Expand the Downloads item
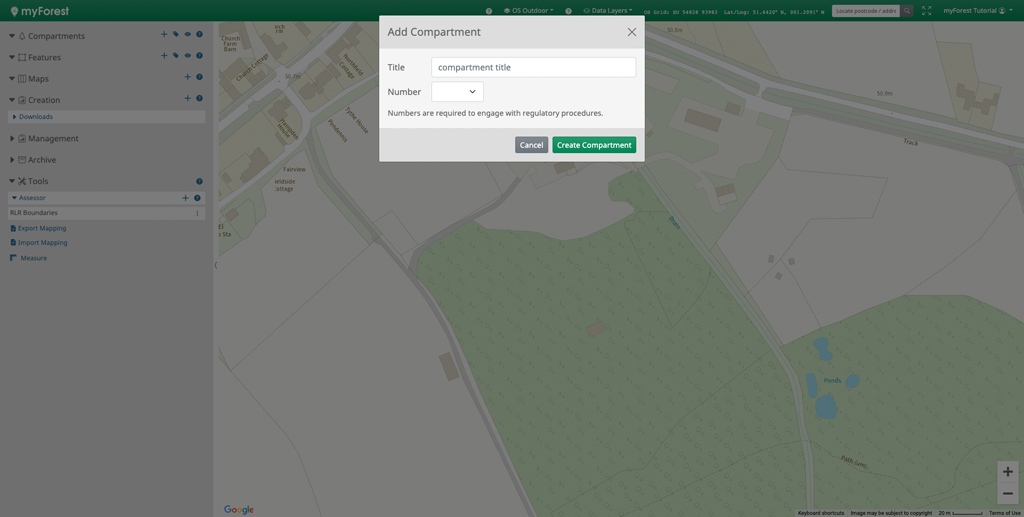This screenshot has height=517, width=1024. click(36, 117)
